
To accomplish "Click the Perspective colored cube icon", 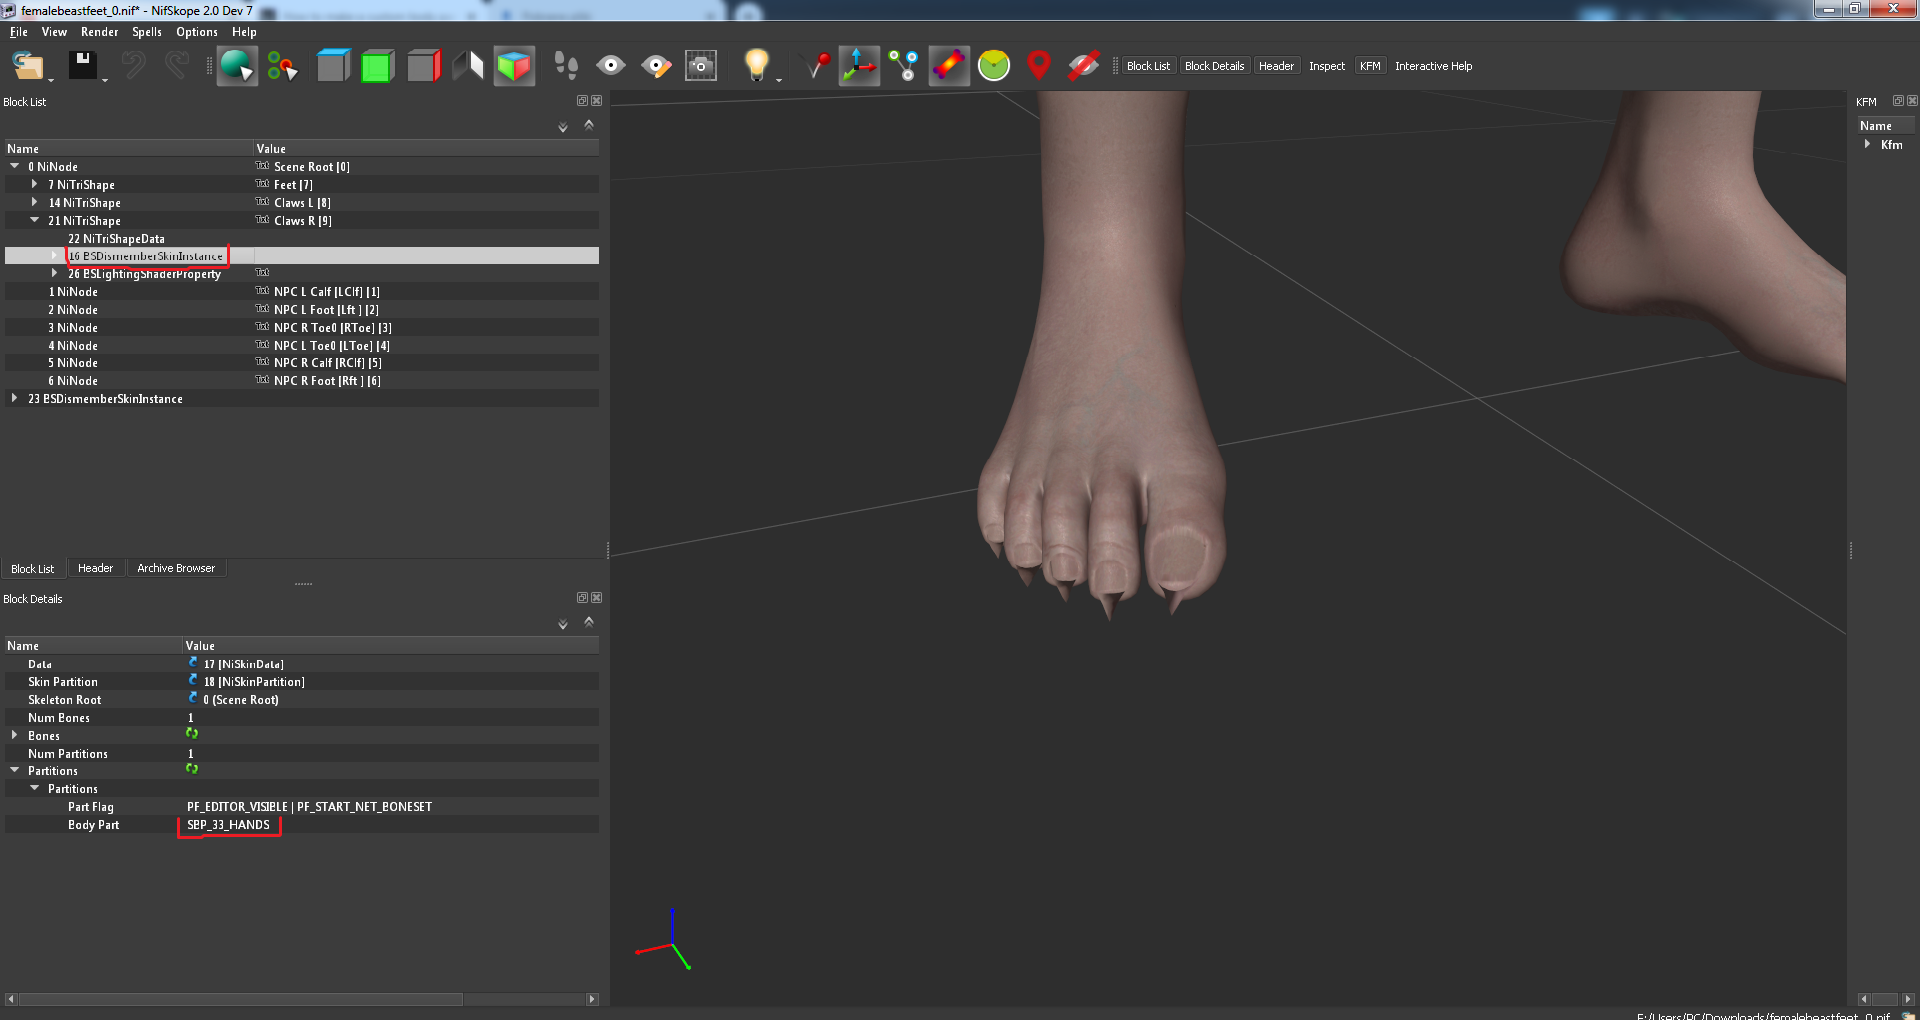I will (514, 66).
